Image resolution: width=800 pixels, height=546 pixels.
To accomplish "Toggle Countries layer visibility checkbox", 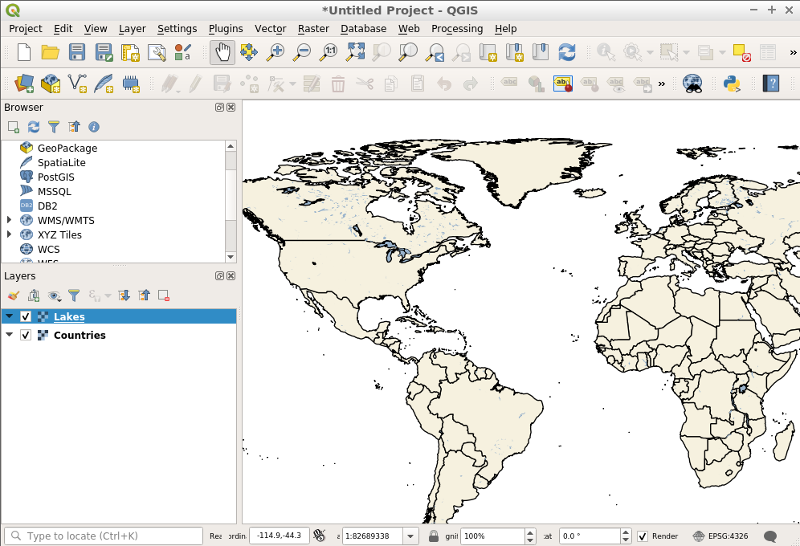I will [x=26, y=335].
